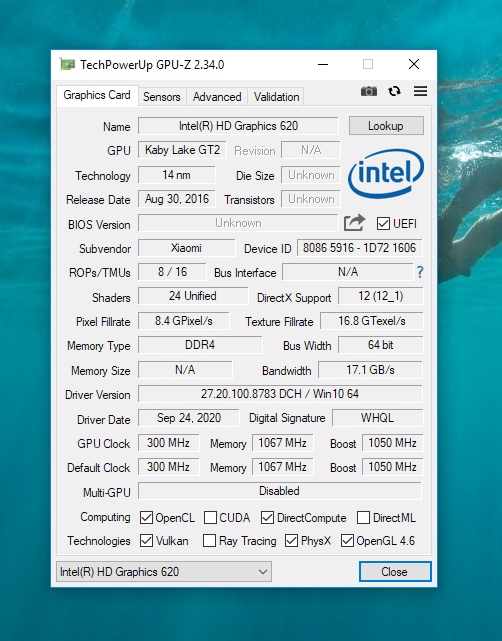Close GPU-Z via title bar X
Screen dimensions: 502x641
tap(414, 64)
